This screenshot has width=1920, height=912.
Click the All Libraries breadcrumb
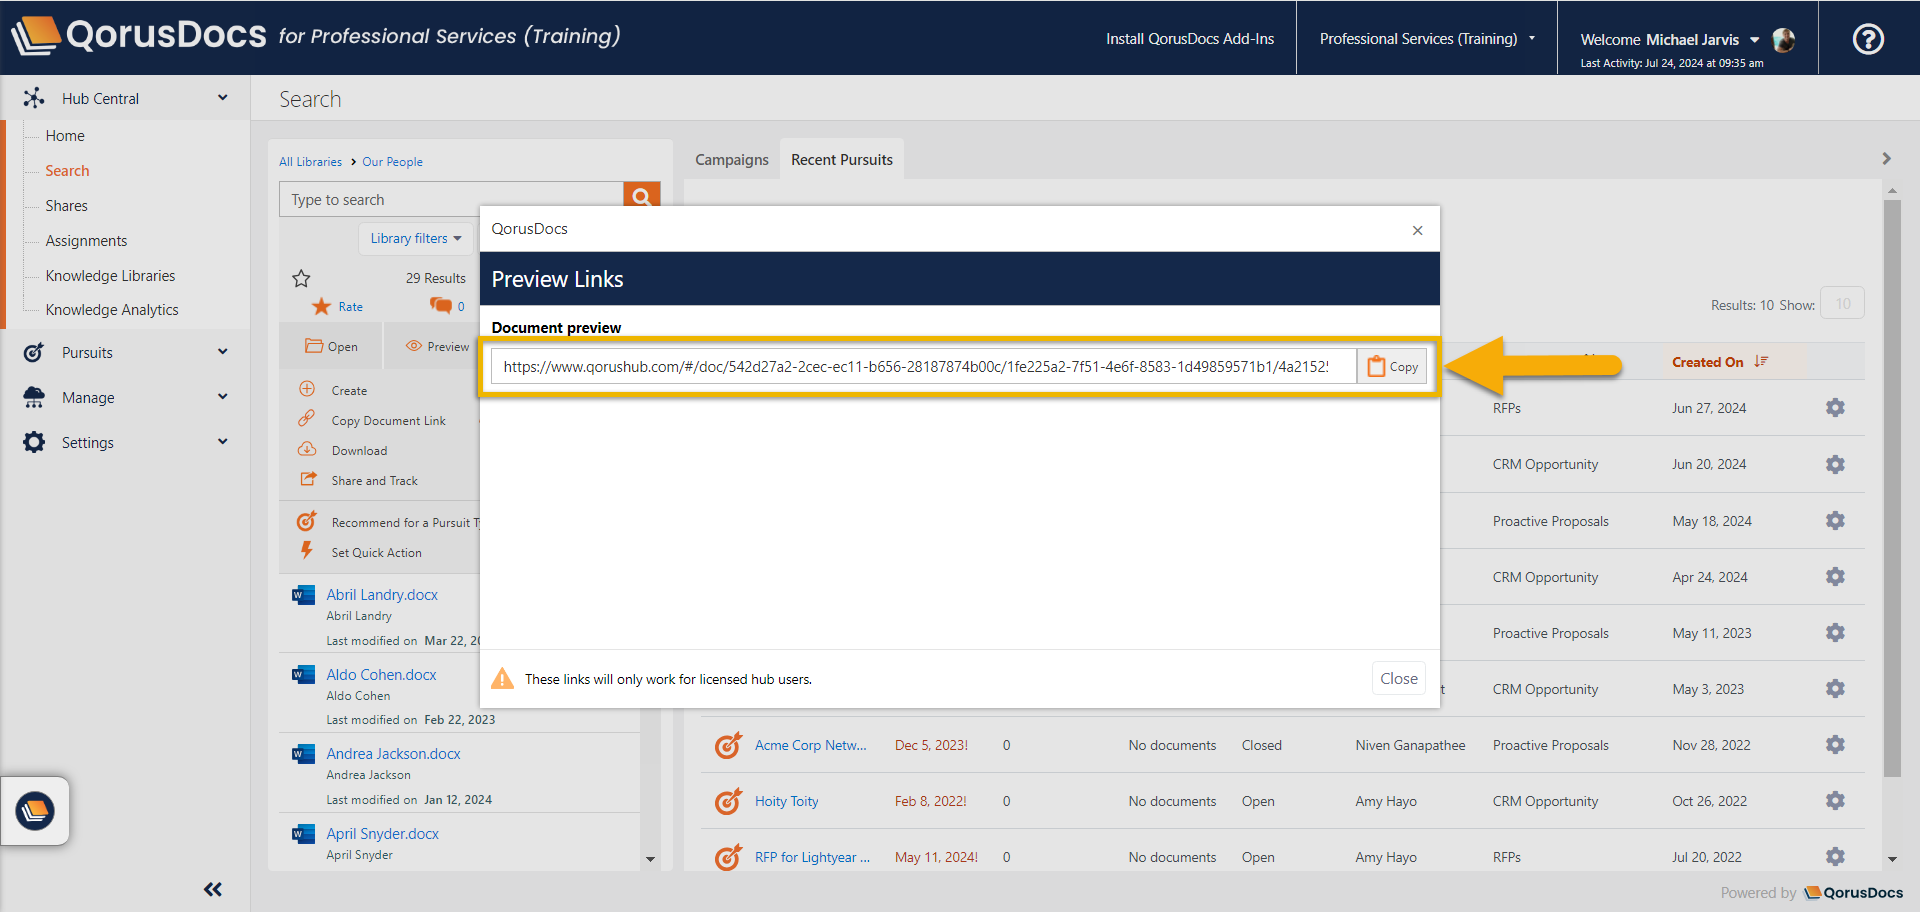click(310, 162)
